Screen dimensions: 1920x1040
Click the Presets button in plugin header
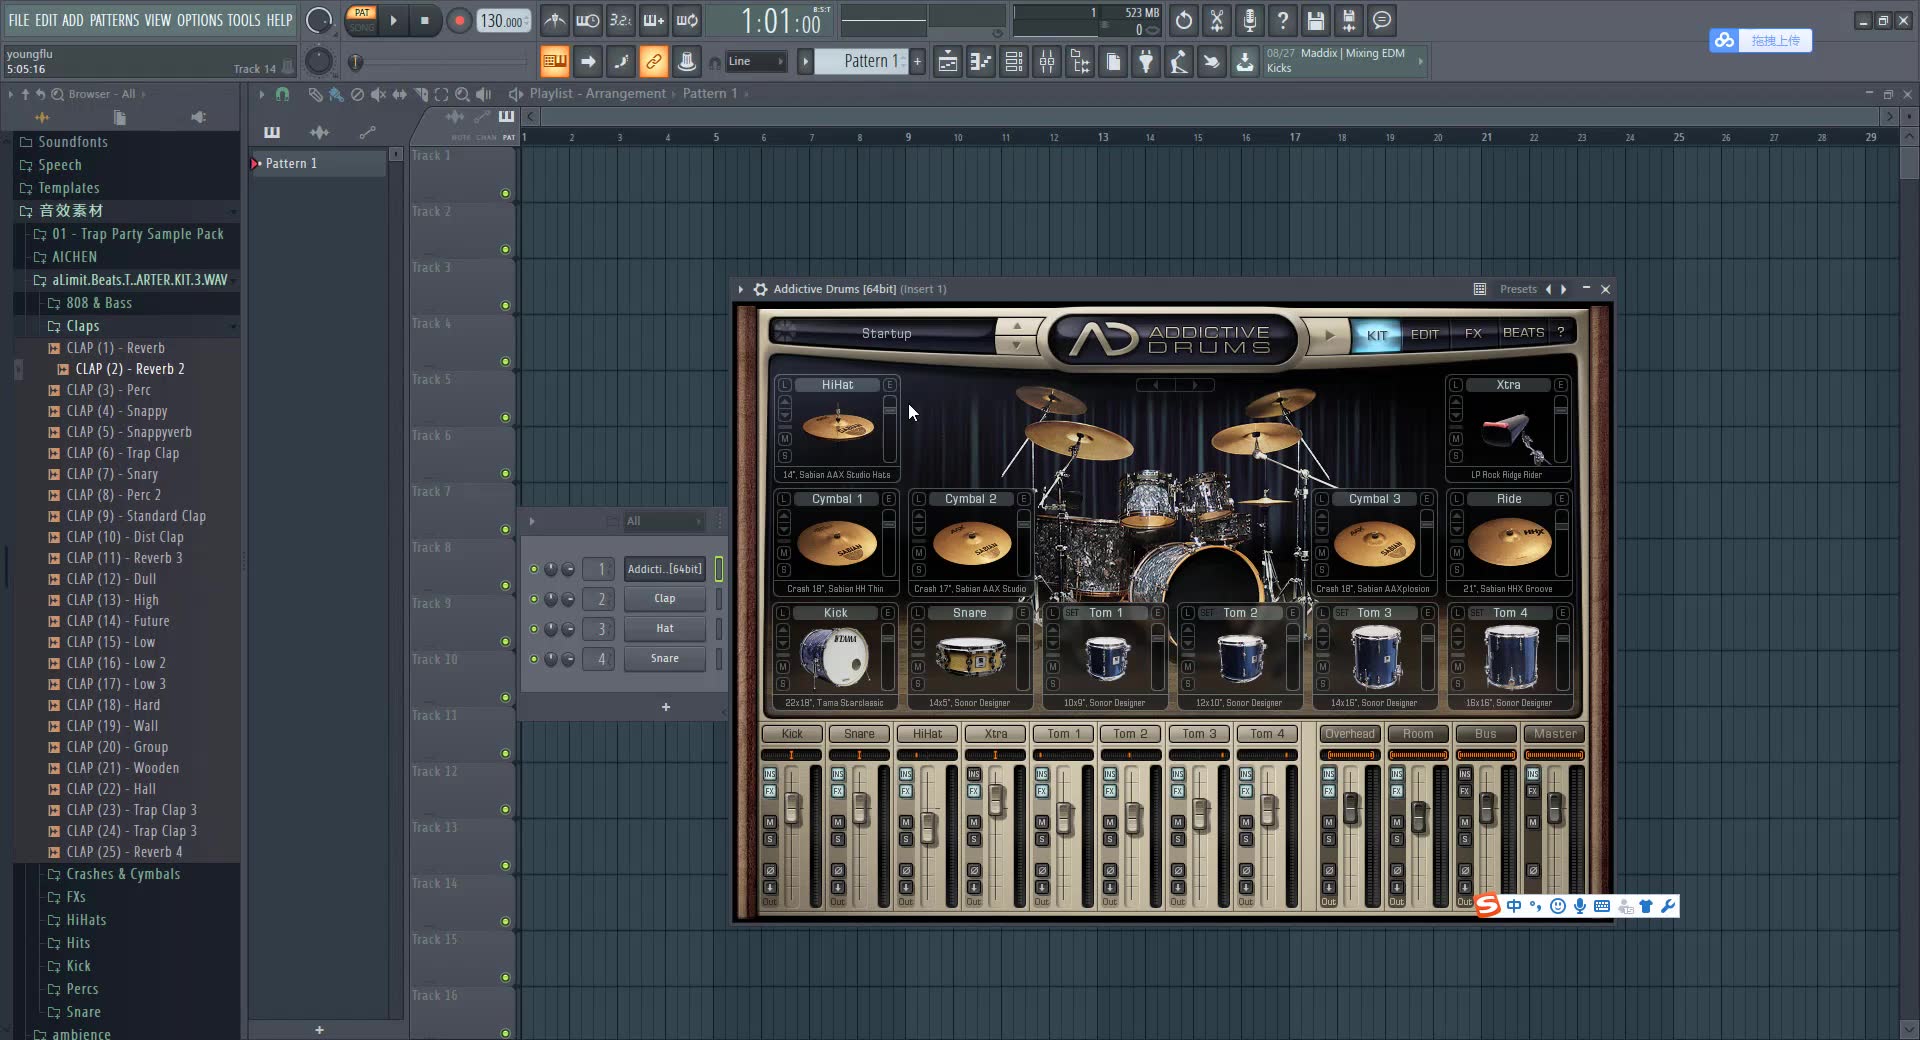1518,289
